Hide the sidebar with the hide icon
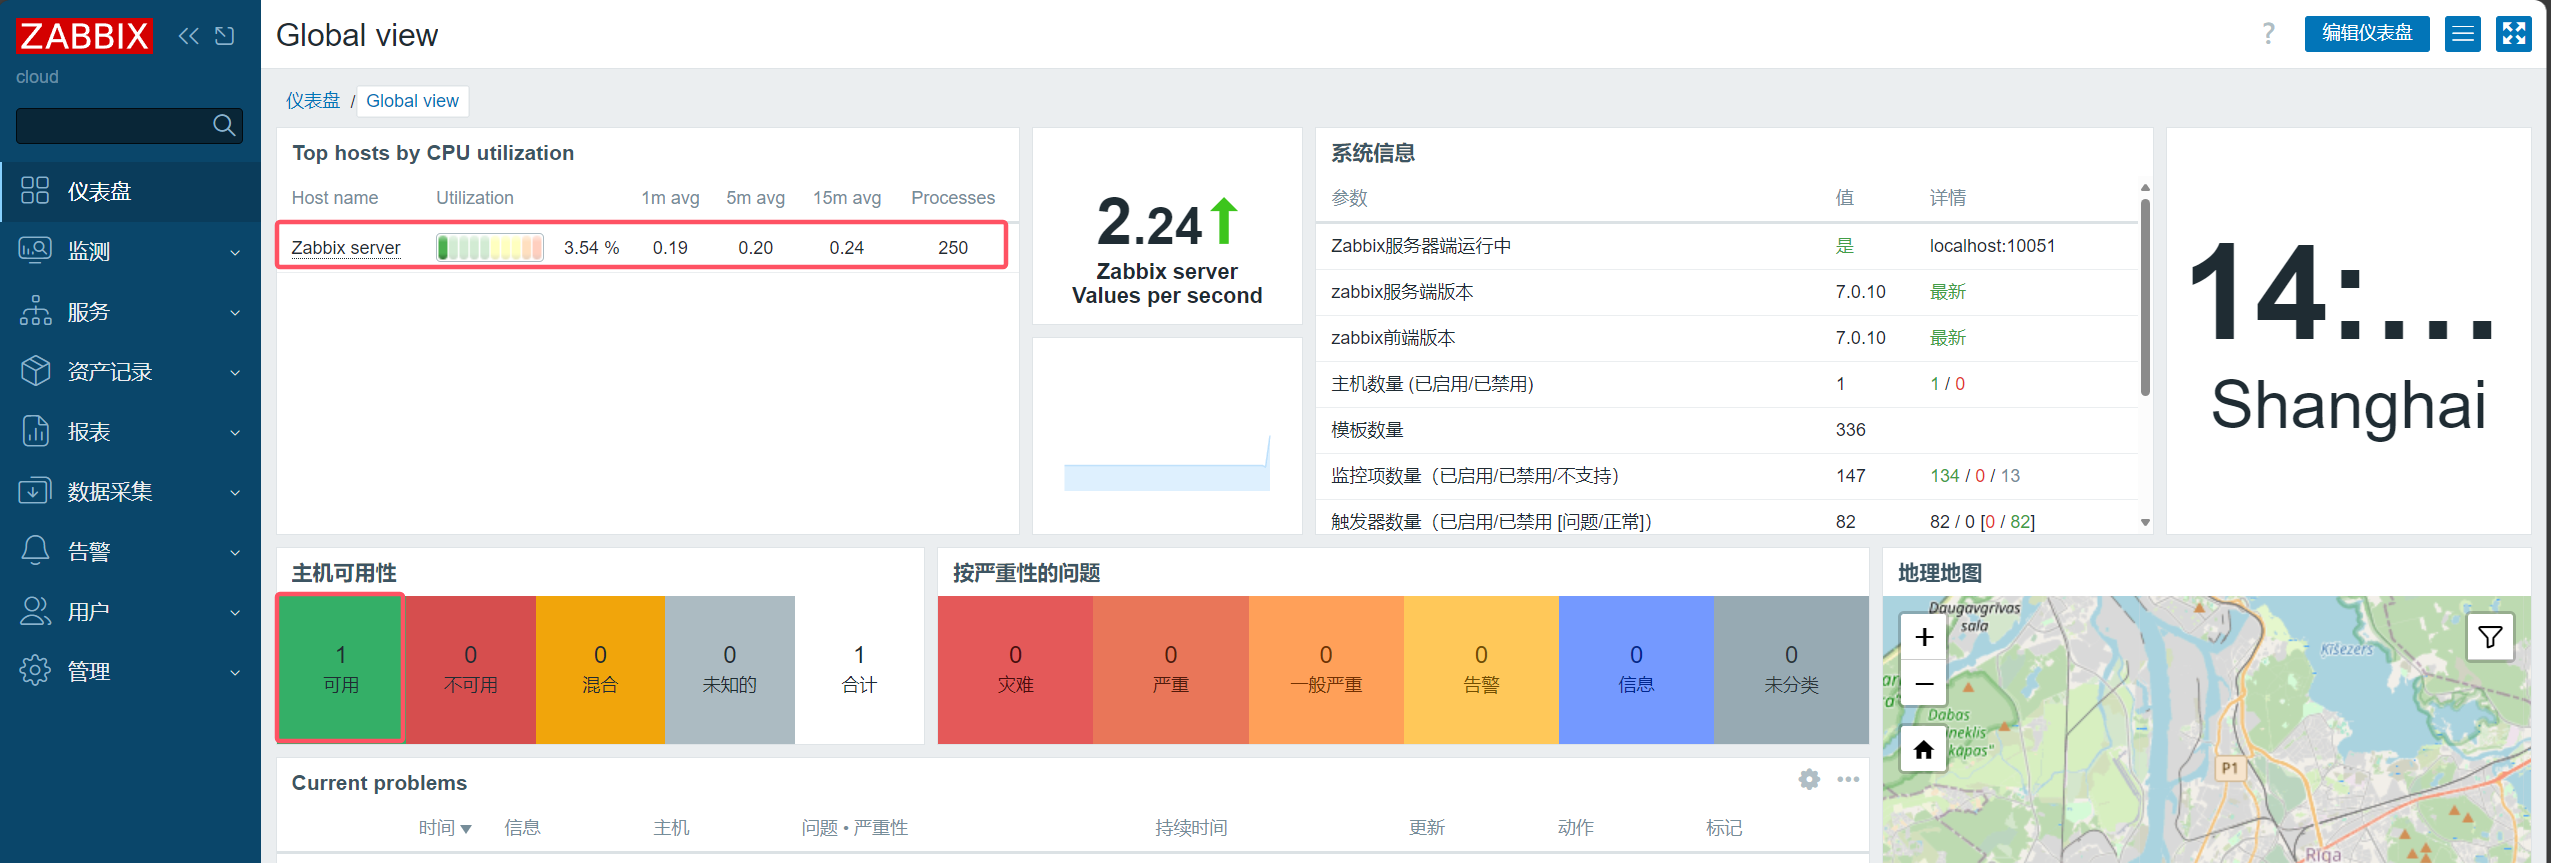The width and height of the screenshot is (2551, 863). coord(225,36)
